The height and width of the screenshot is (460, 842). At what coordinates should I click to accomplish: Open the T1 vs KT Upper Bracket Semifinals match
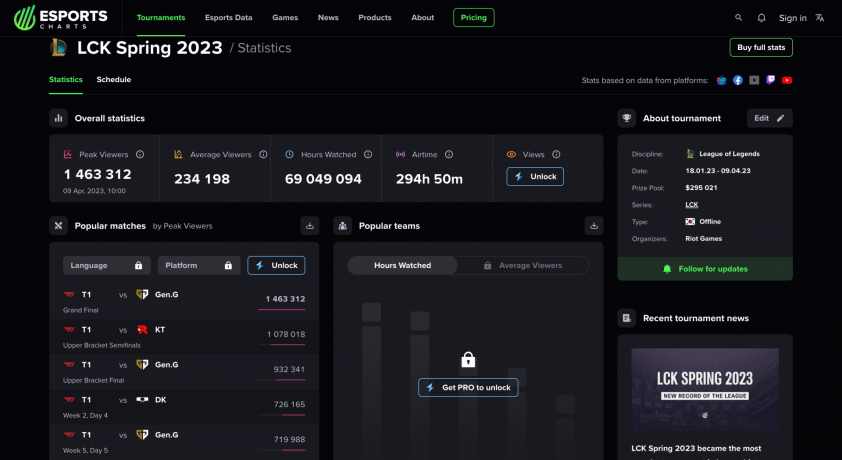pos(184,337)
